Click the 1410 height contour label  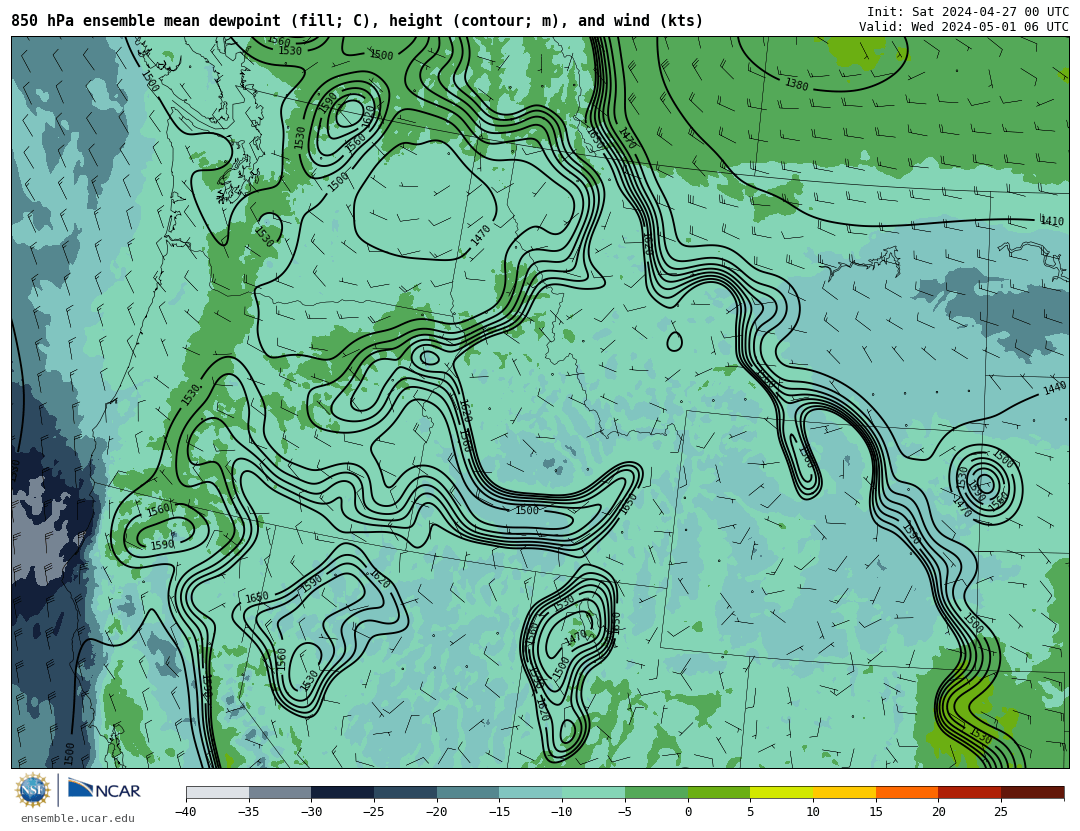(1052, 221)
